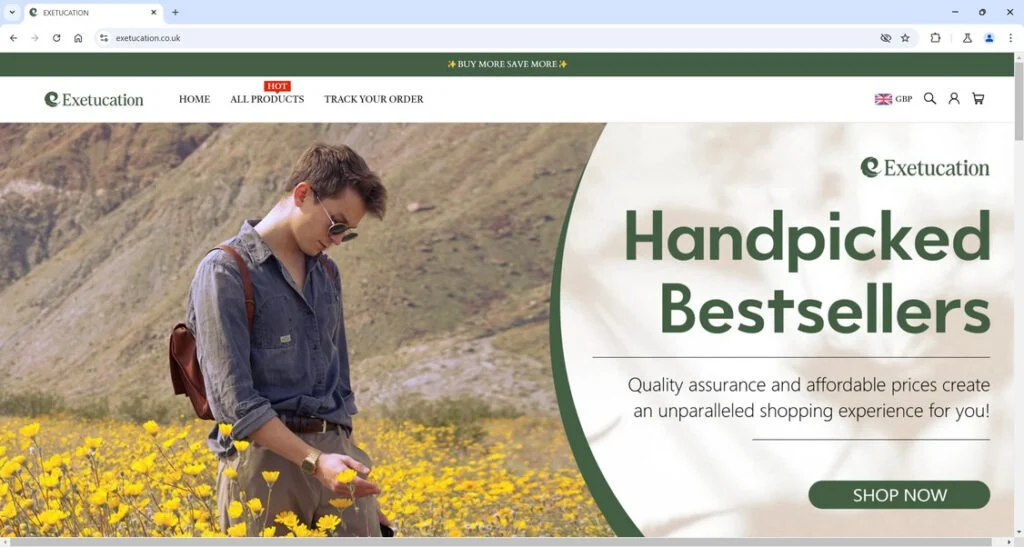Open the Chrome three-dot menu

coord(1010,38)
